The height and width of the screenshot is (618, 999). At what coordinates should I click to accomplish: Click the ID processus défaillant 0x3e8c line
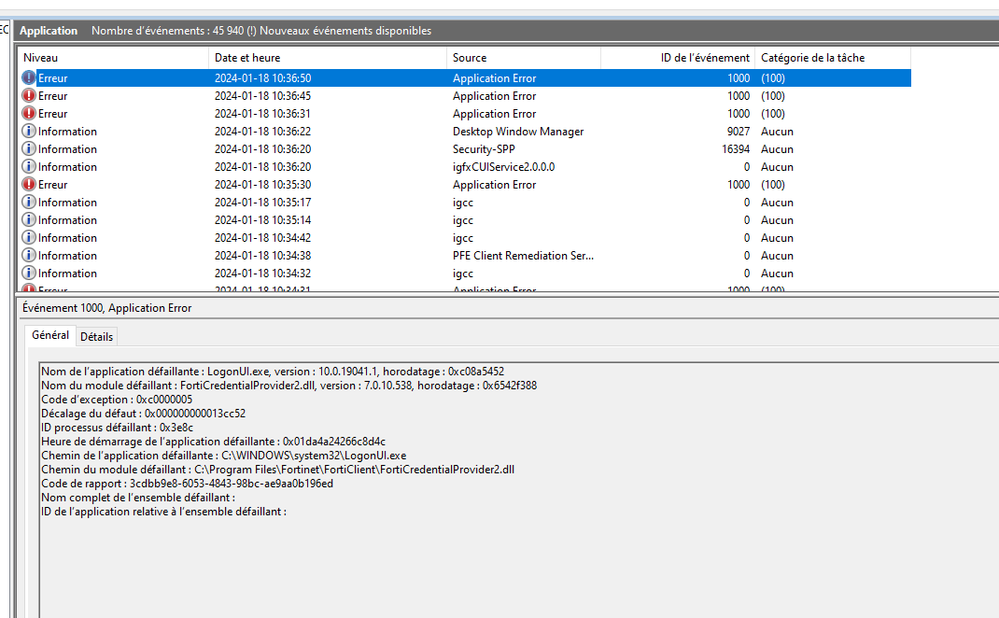[x=117, y=428]
